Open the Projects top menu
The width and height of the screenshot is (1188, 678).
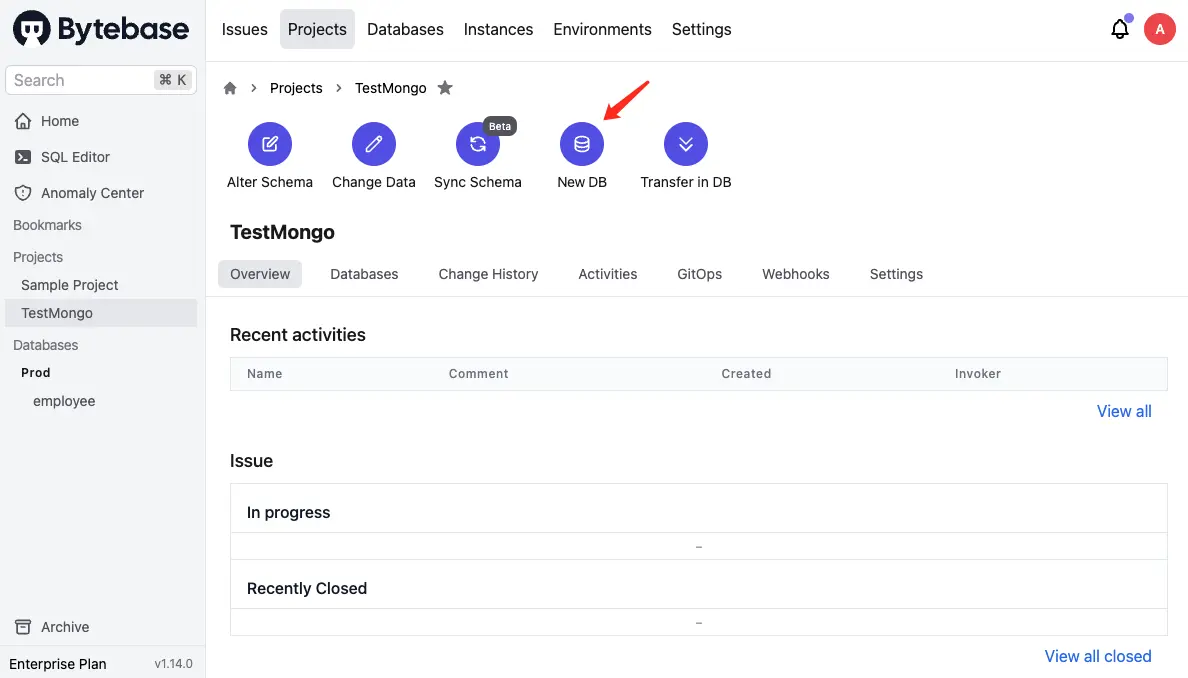(x=317, y=30)
